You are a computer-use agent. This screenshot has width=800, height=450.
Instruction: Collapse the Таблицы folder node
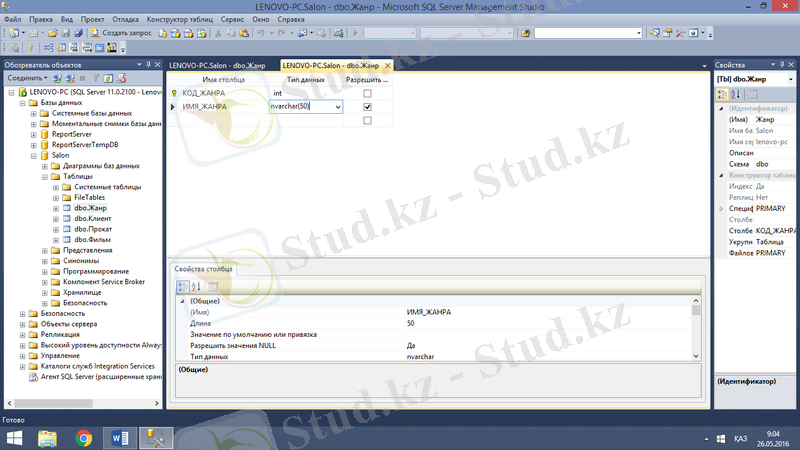45,177
